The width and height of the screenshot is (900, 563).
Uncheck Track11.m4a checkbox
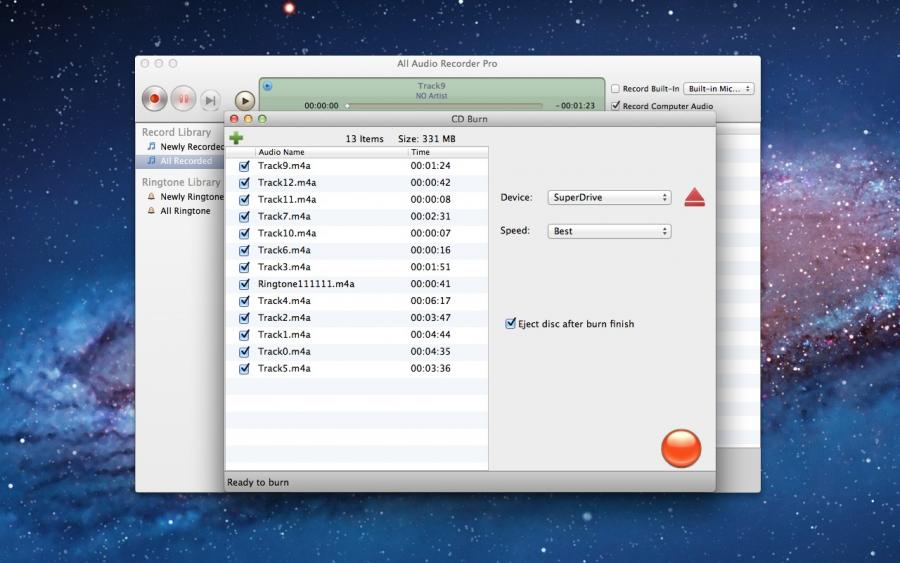click(x=245, y=200)
